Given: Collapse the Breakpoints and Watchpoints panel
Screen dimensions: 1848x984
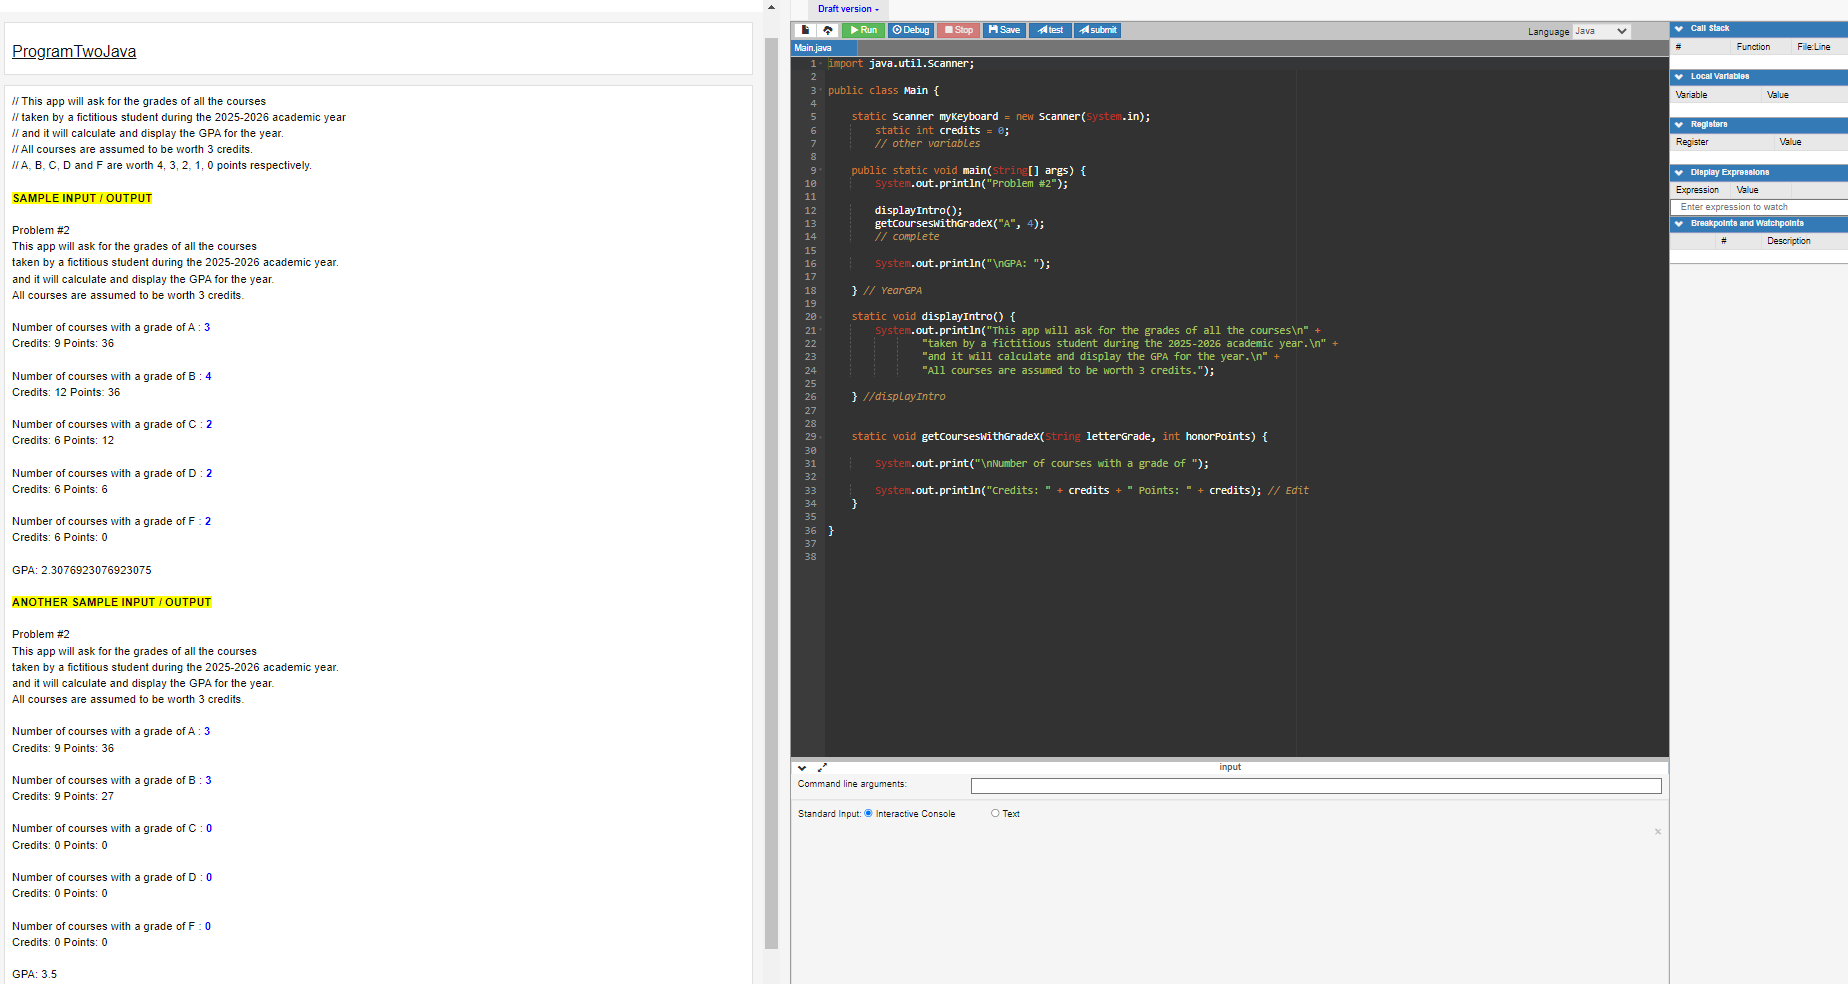Looking at the screenshot, I should tap(1678, 223).
